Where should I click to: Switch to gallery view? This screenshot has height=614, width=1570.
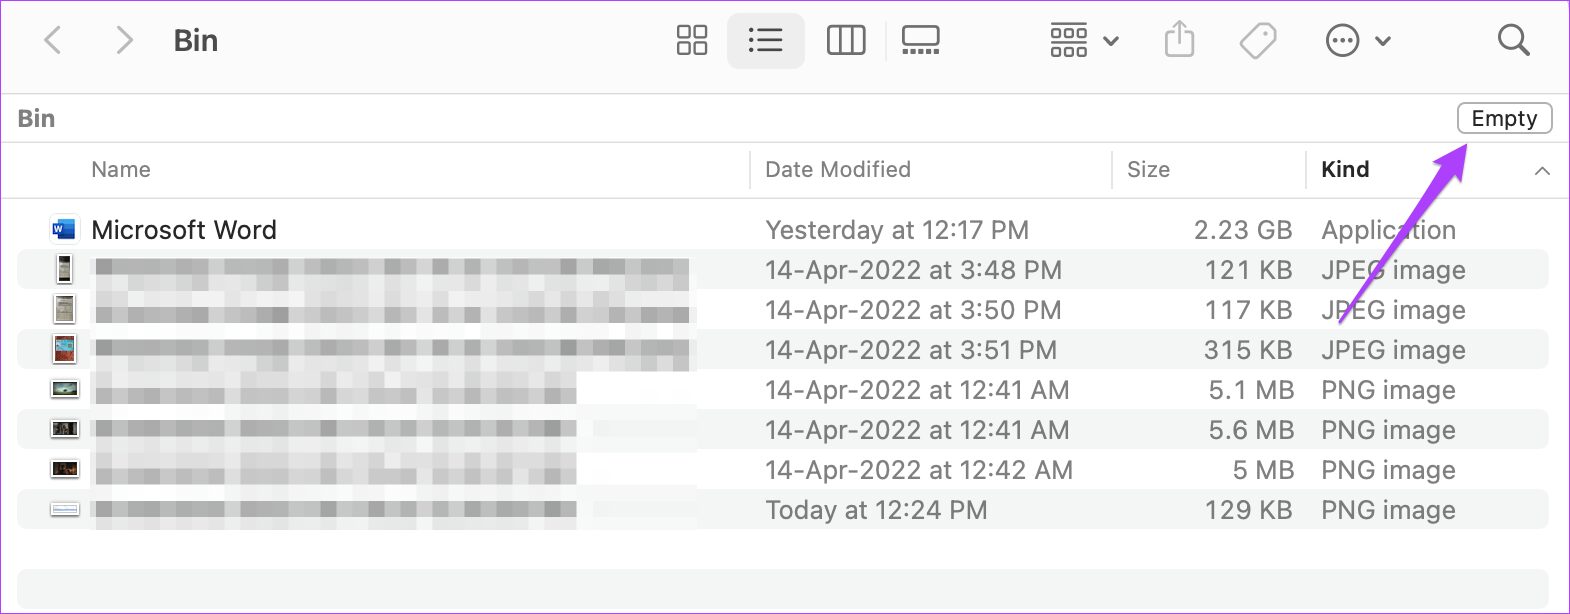click(920, 41)
